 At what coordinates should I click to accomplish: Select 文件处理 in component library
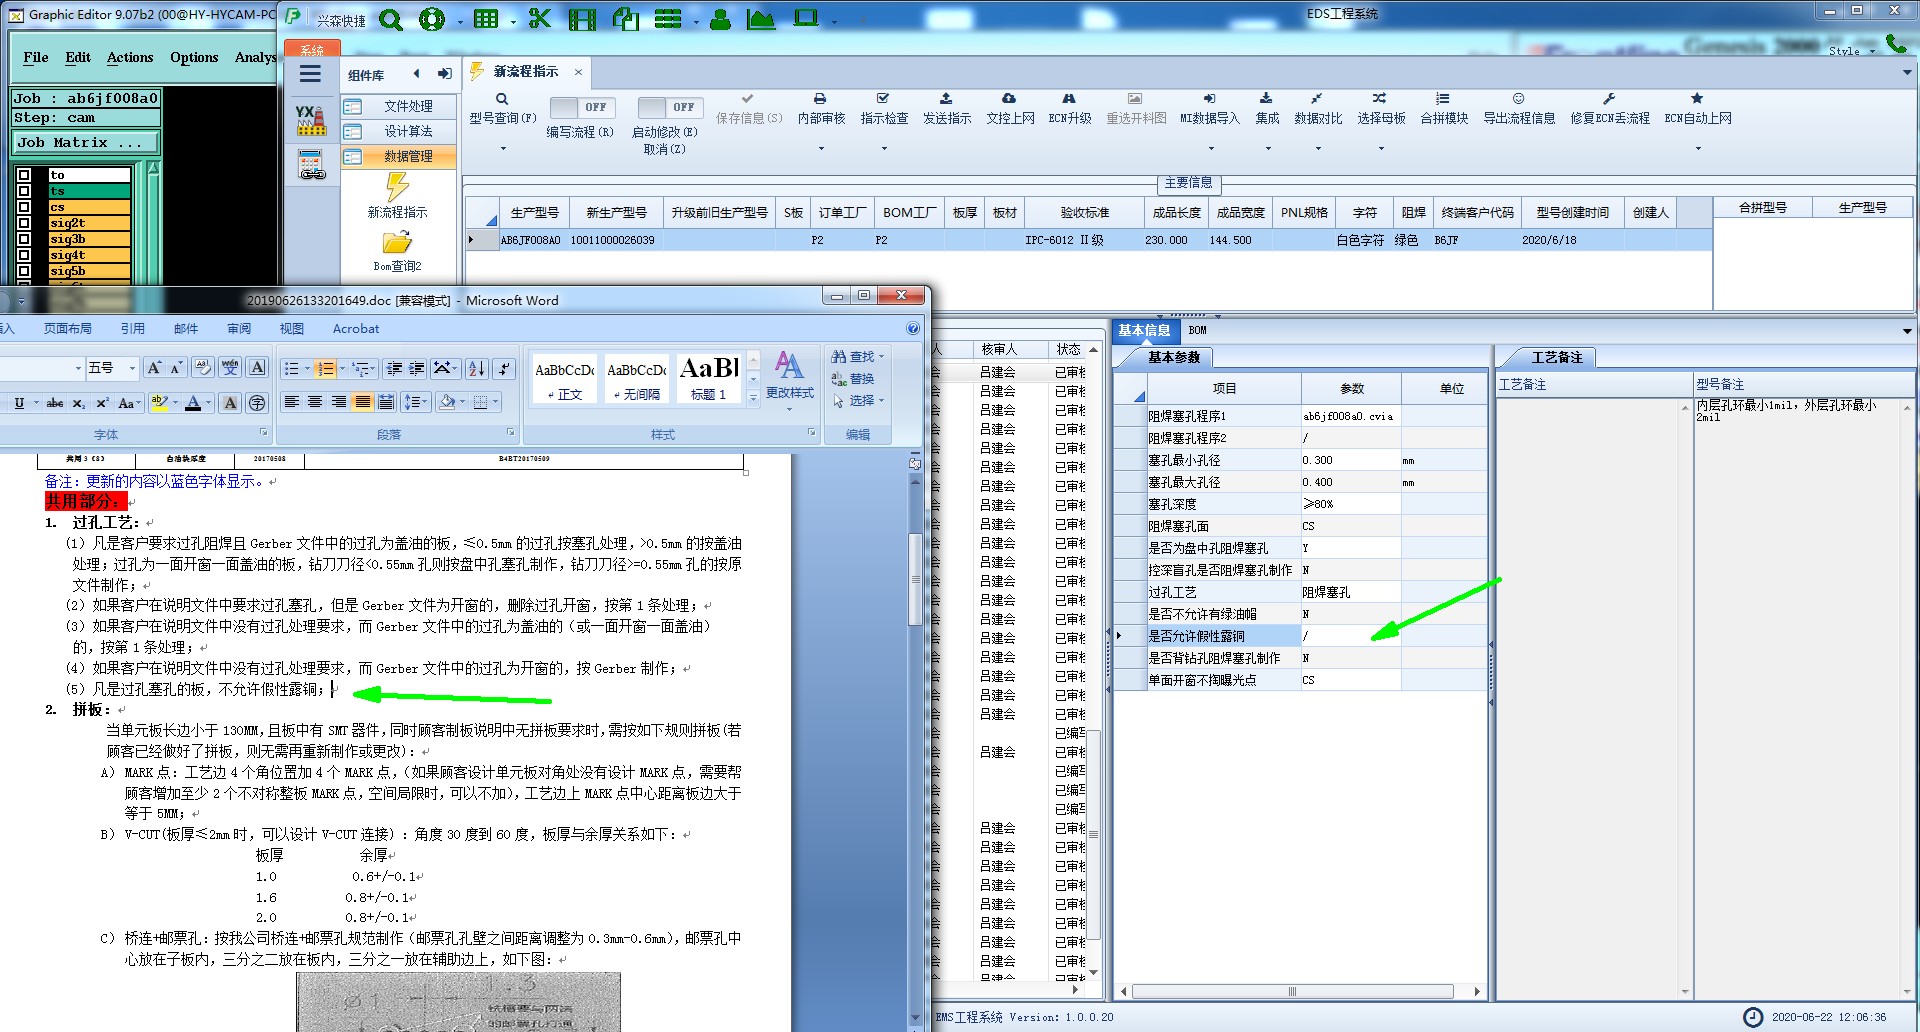(398, 106)
